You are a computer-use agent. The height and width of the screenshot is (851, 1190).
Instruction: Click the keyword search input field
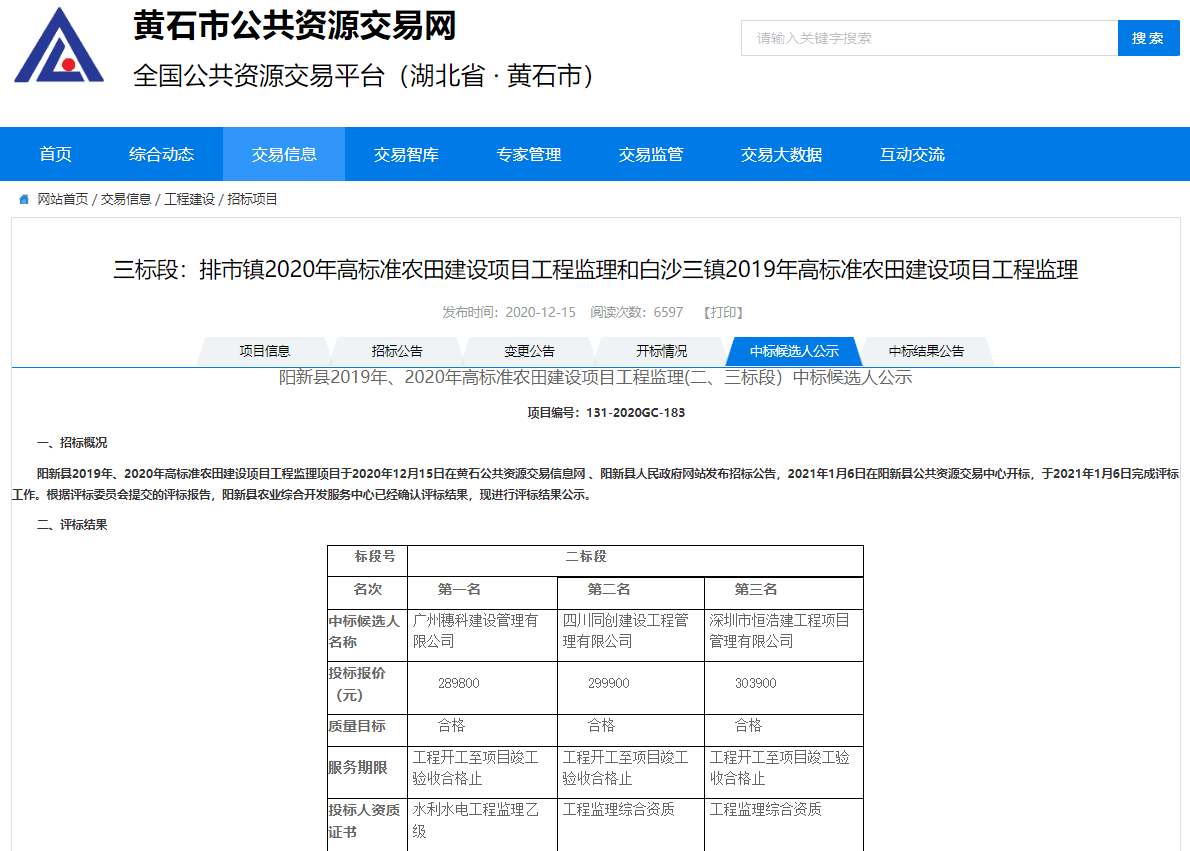[929, 38]
